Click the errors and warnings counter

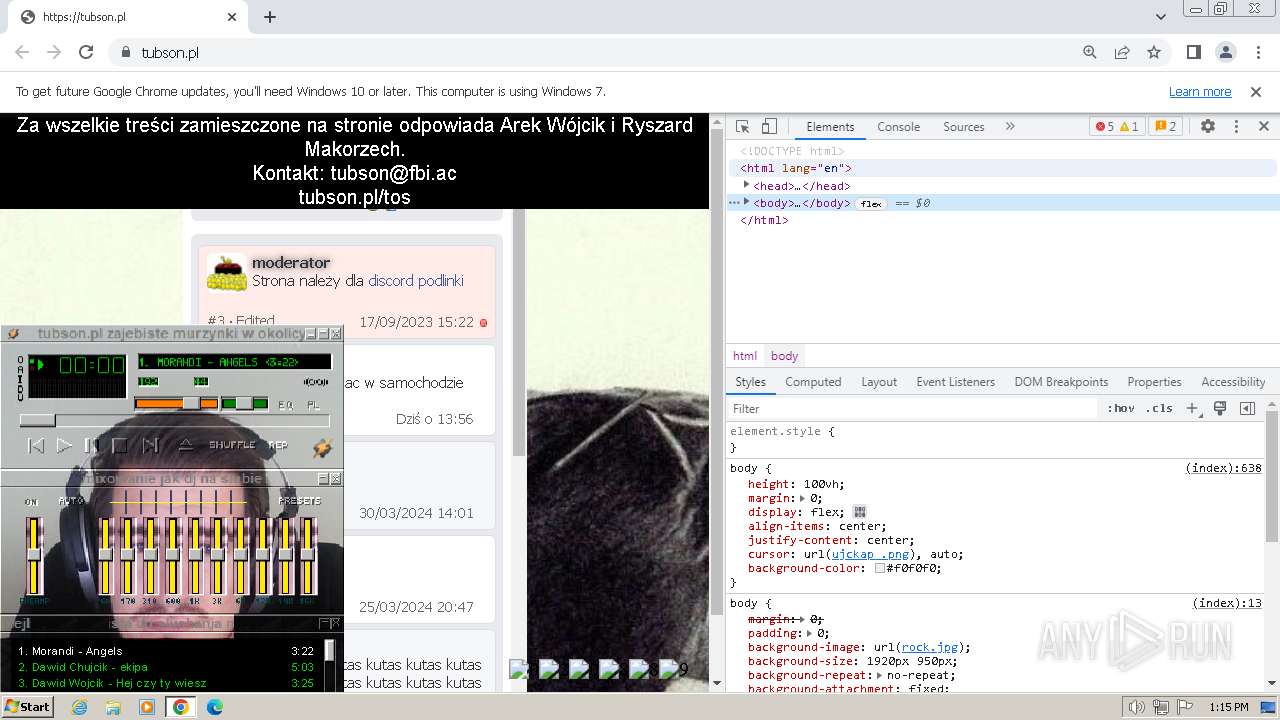point(1117,127)
